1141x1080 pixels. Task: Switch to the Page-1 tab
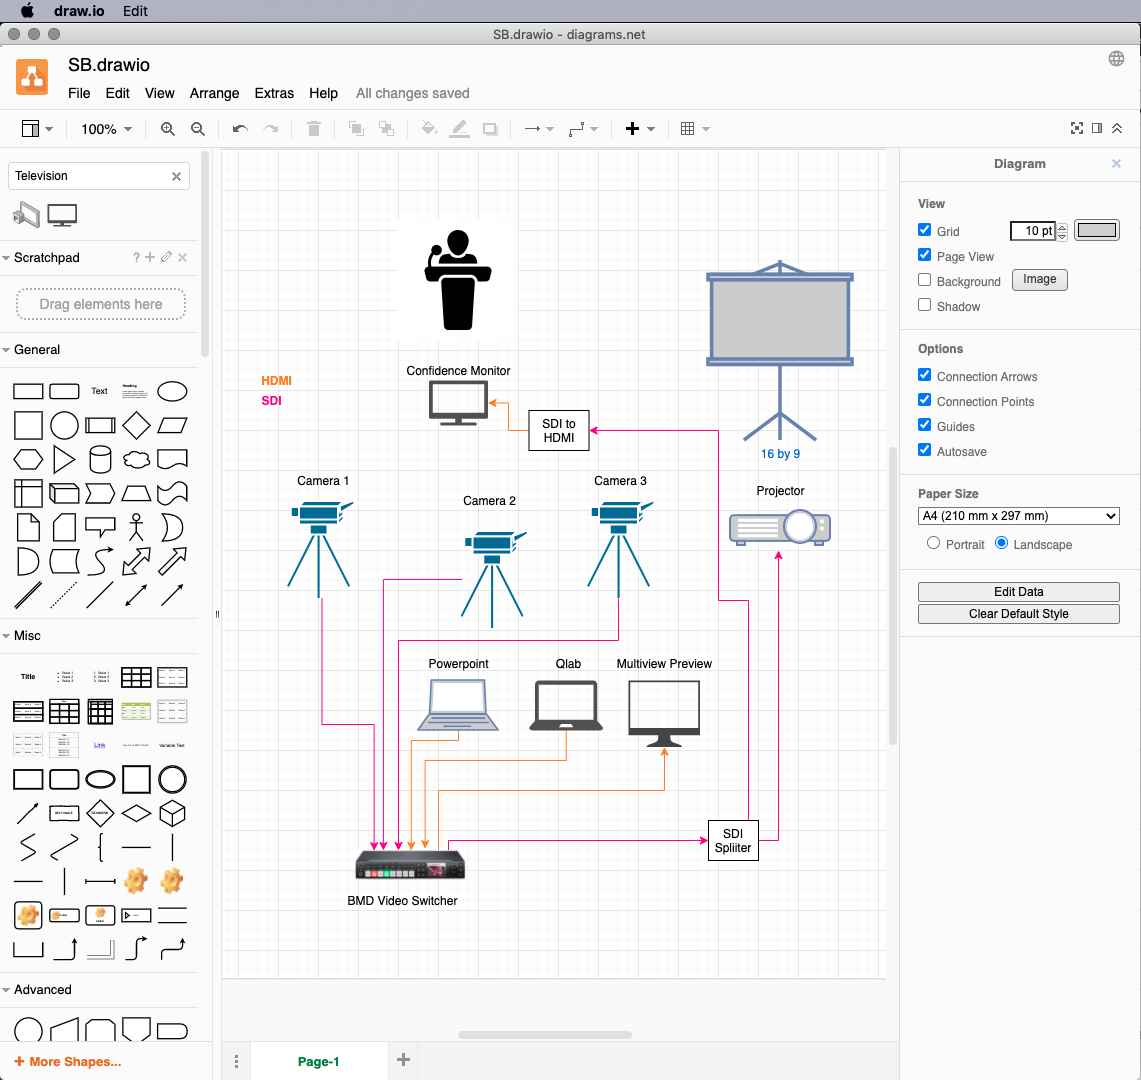click(318, 1061)
